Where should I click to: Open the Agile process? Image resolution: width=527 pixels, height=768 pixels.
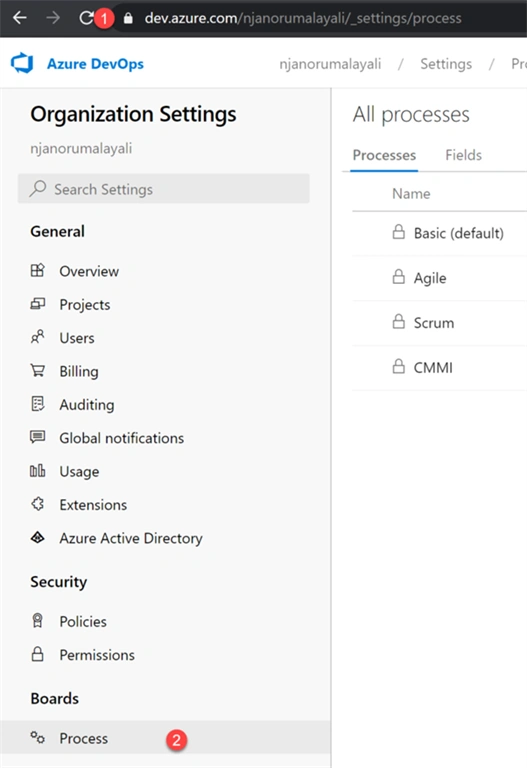tap(430, 278)
